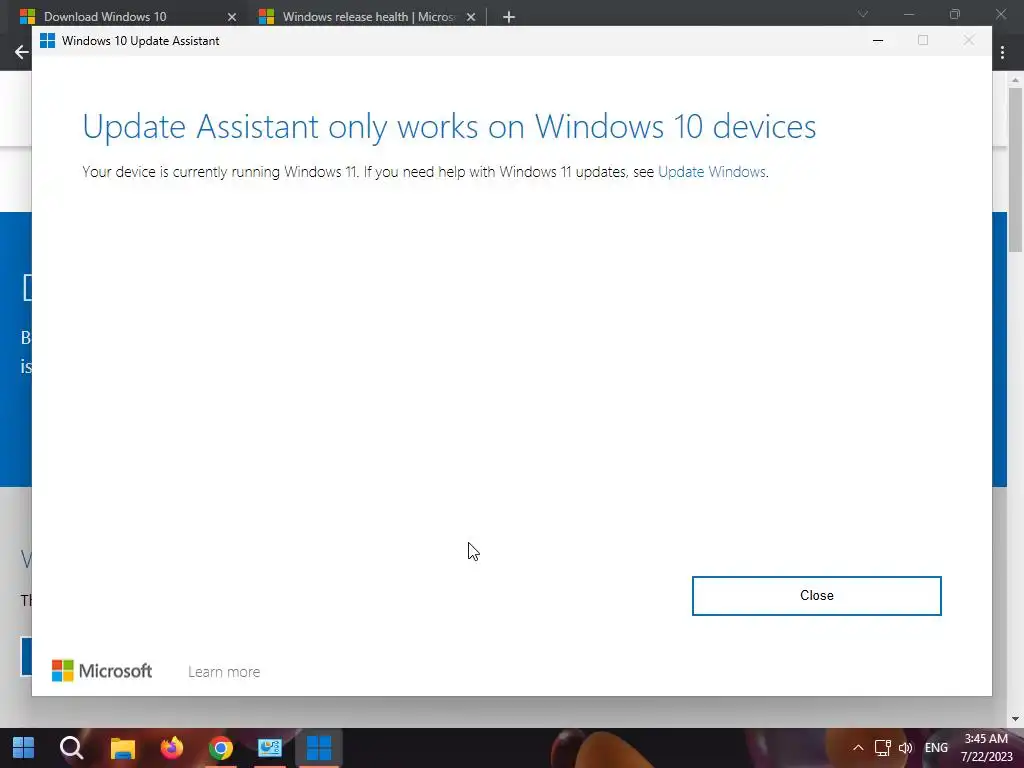Open taskbar Search
Screen dimensions: 1024x768
[72, 748]
